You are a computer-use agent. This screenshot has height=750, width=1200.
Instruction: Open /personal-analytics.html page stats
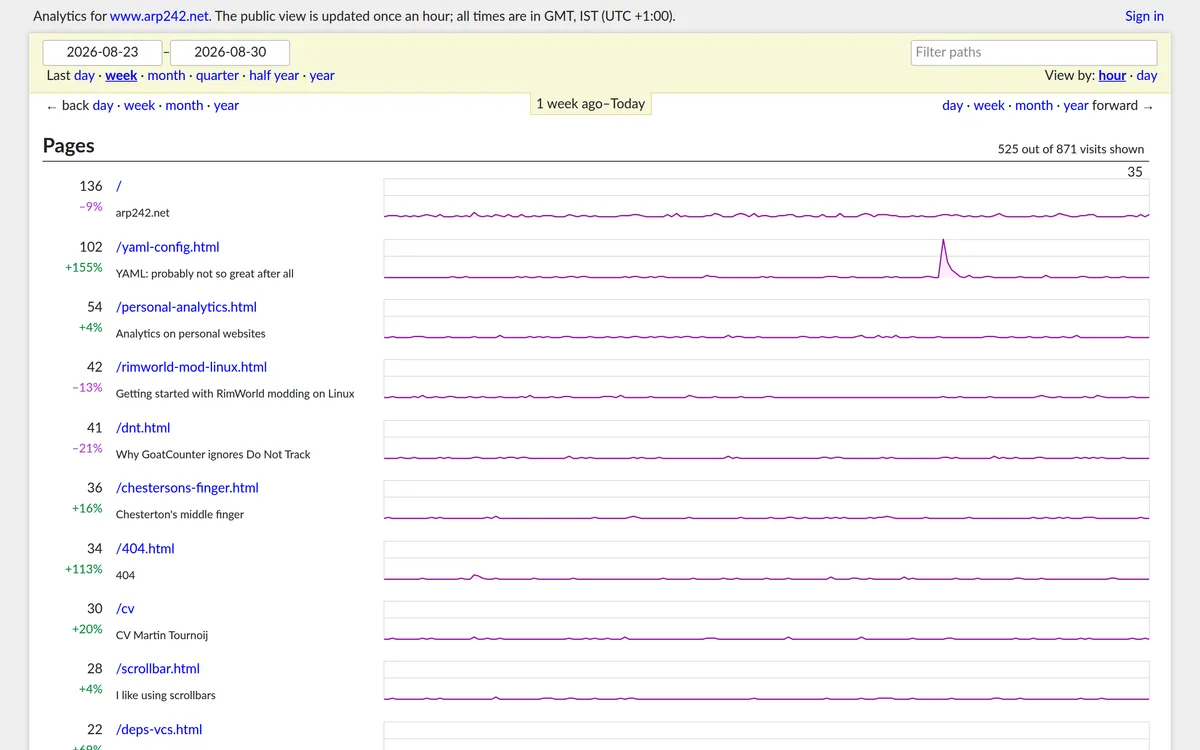click(x=186, y=307)
